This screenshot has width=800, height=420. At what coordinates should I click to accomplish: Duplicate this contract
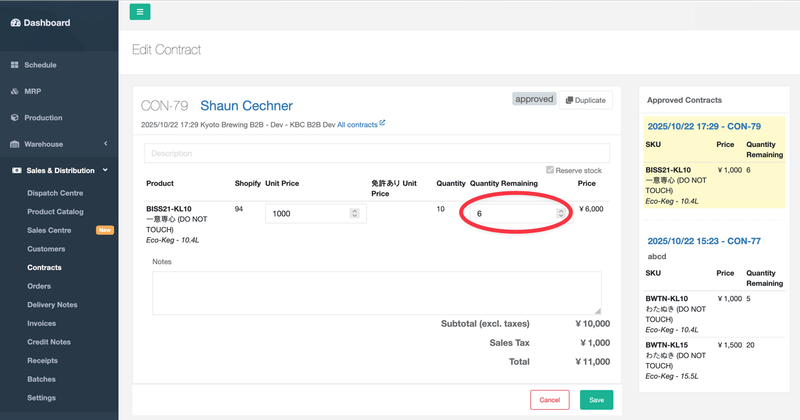[585, 100]
